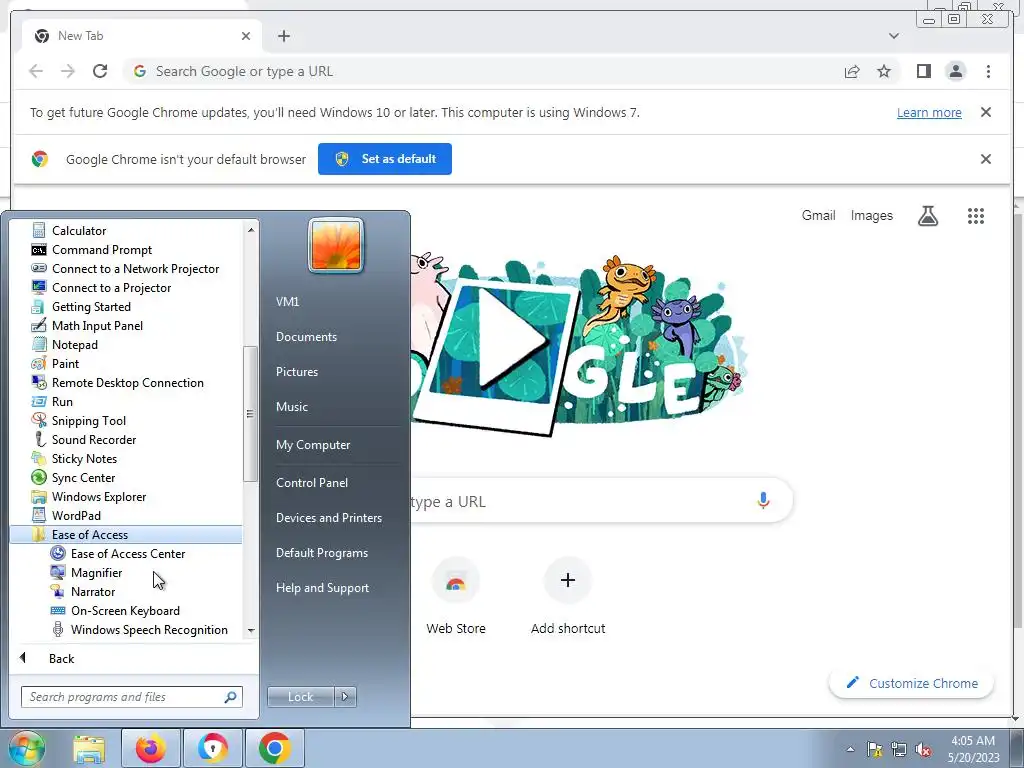This screenshot has height=768, width=1024.
Task: Expand the shutdown options arrow next to Lock
Action: tap(345, 697)
